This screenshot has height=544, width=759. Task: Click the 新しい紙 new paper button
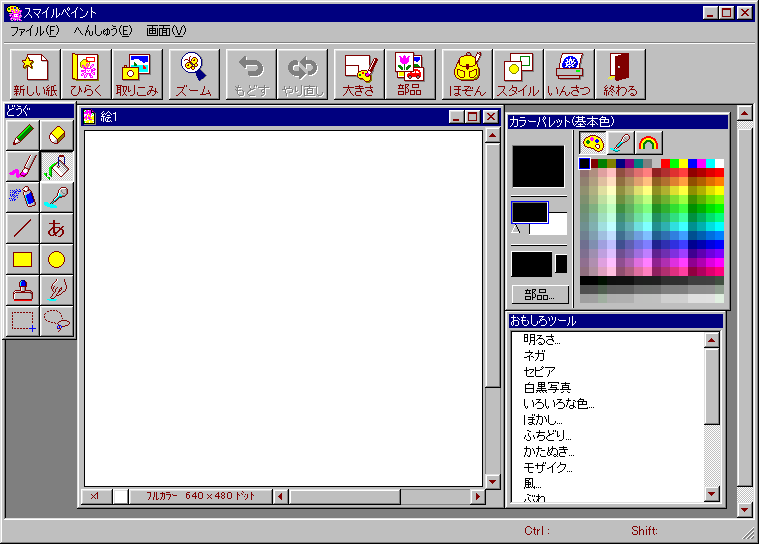pyautogui.click(x=34, y=74)
